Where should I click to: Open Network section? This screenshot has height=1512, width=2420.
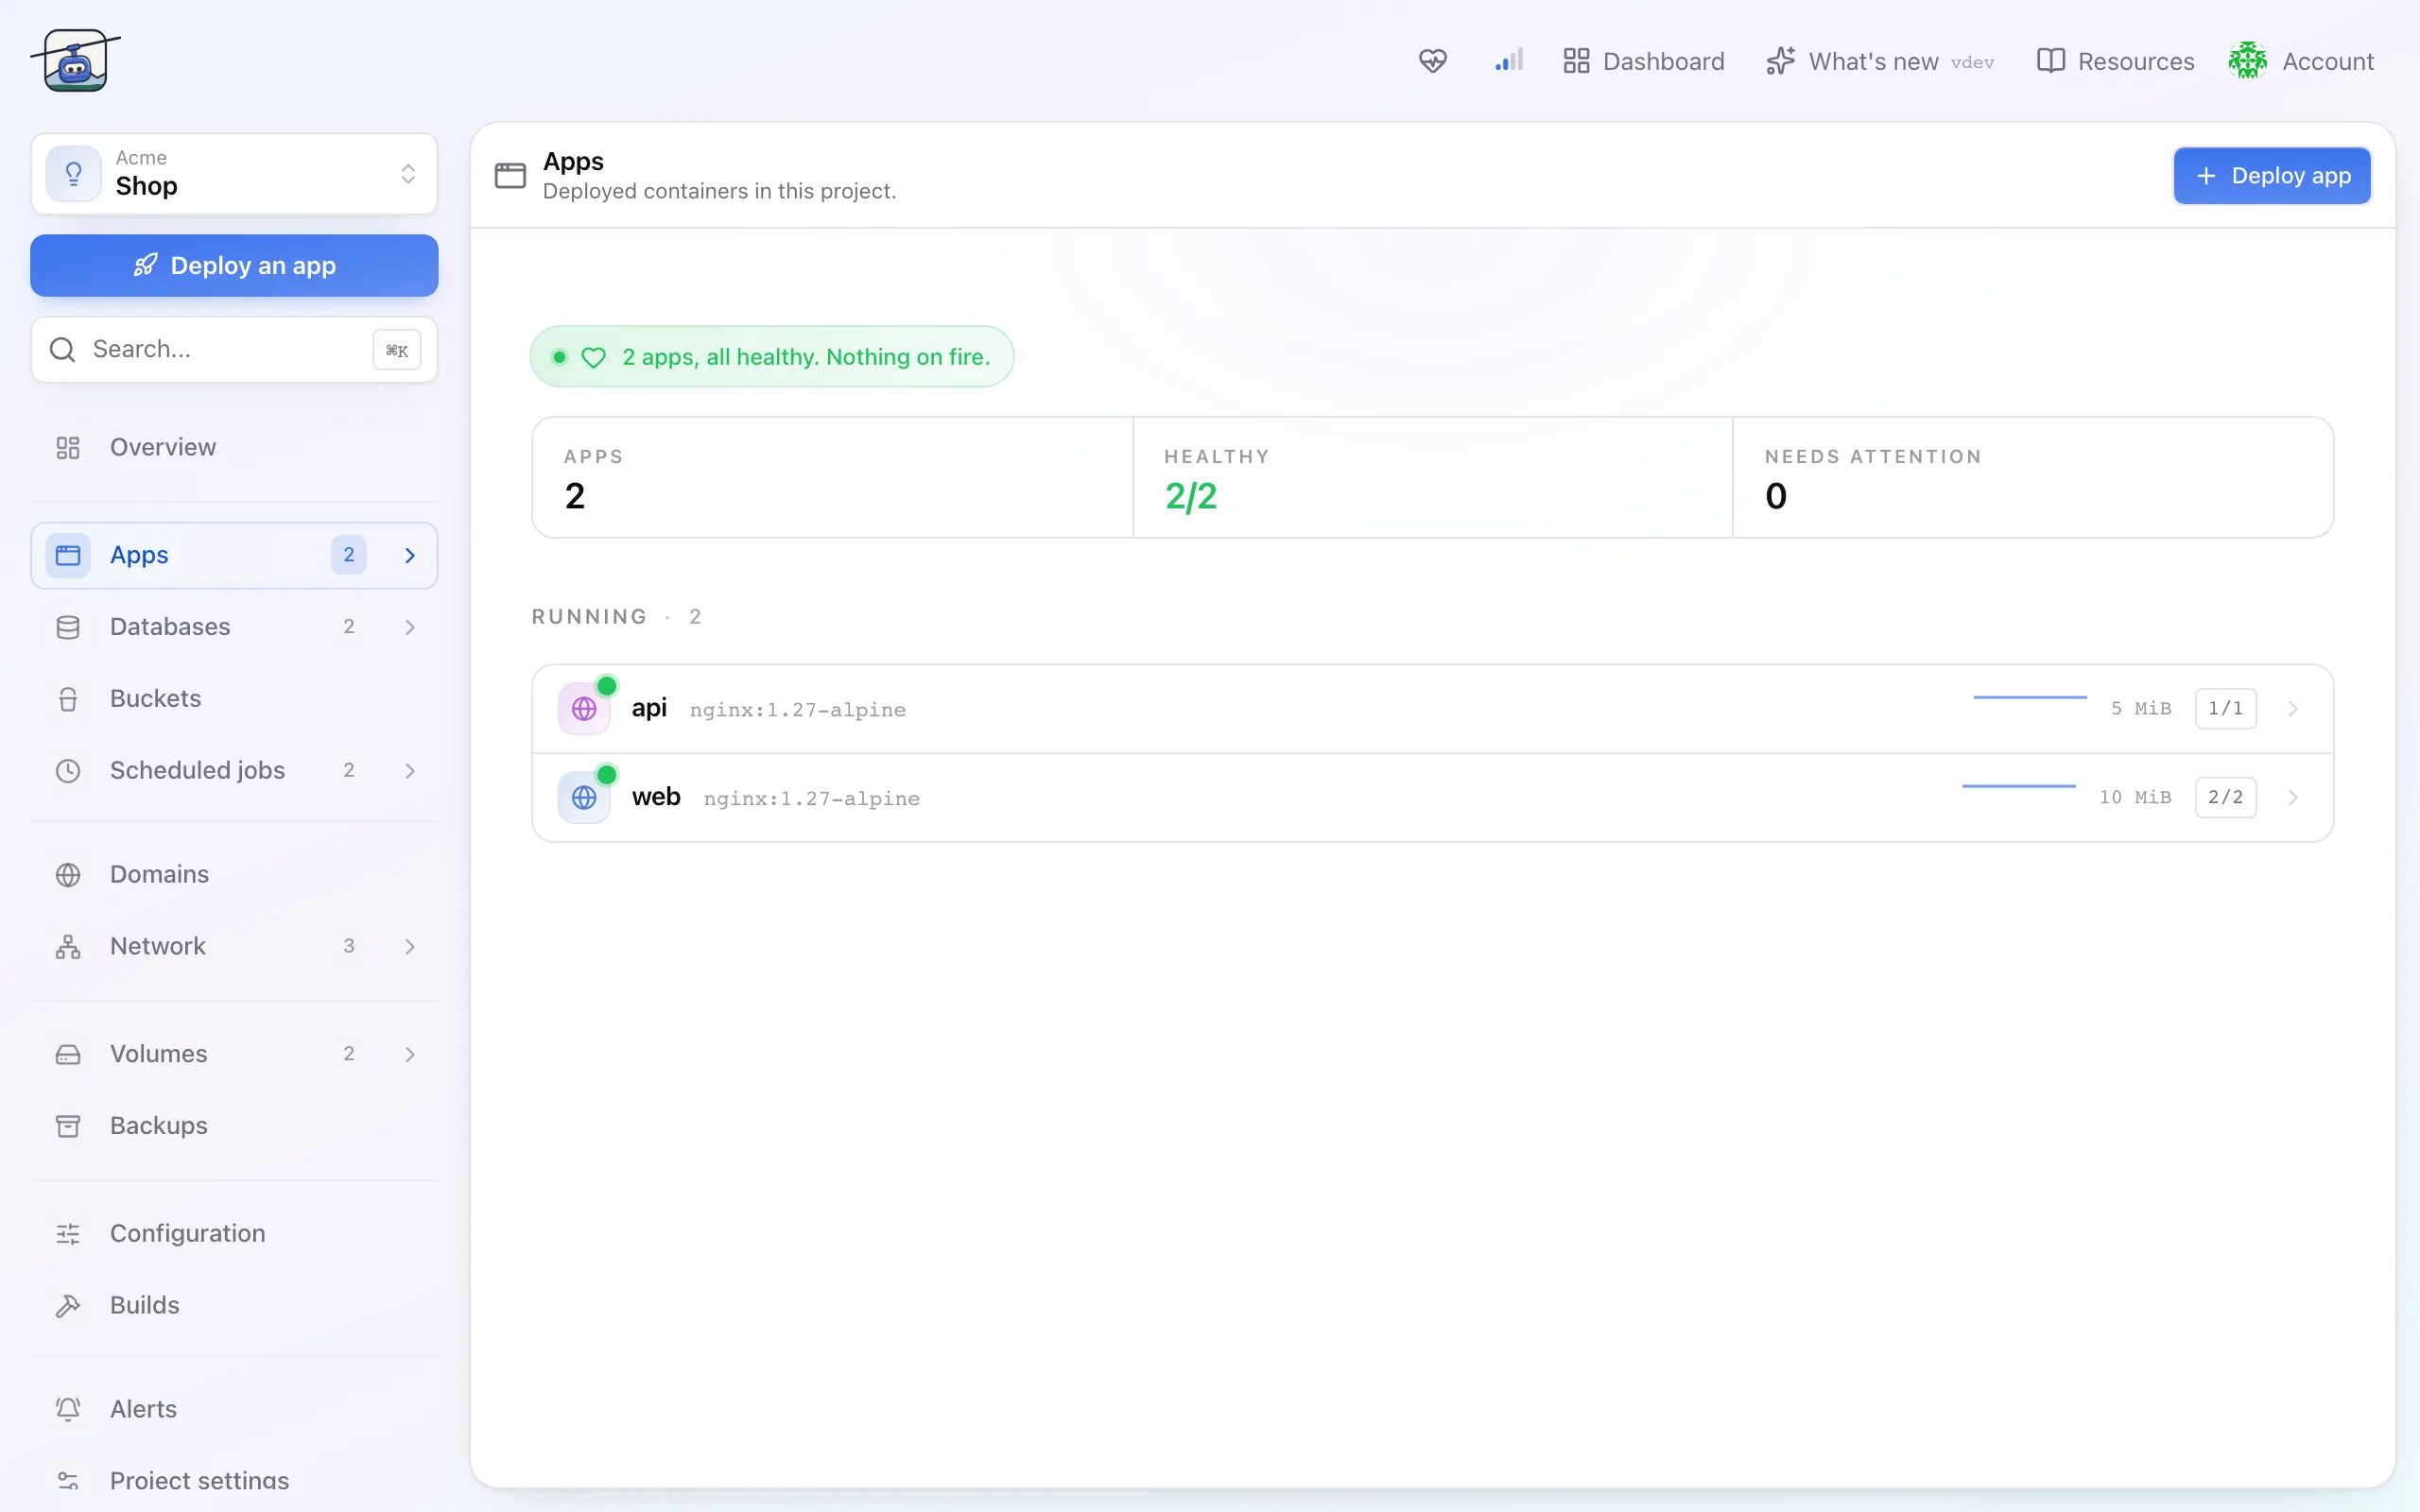click(234, 946)
